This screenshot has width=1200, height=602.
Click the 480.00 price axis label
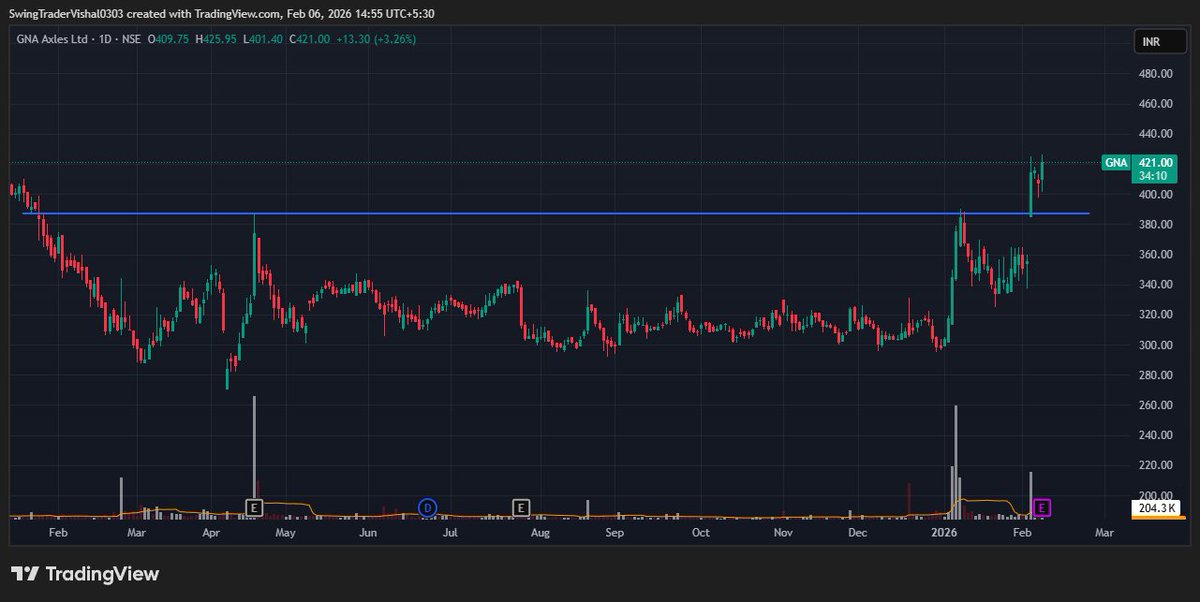pos(1156,74)
